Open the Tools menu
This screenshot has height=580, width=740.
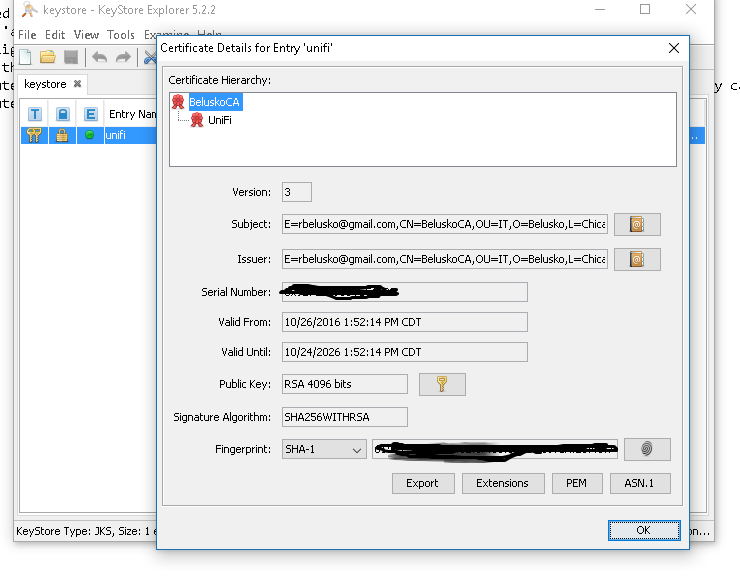point(121,35)
